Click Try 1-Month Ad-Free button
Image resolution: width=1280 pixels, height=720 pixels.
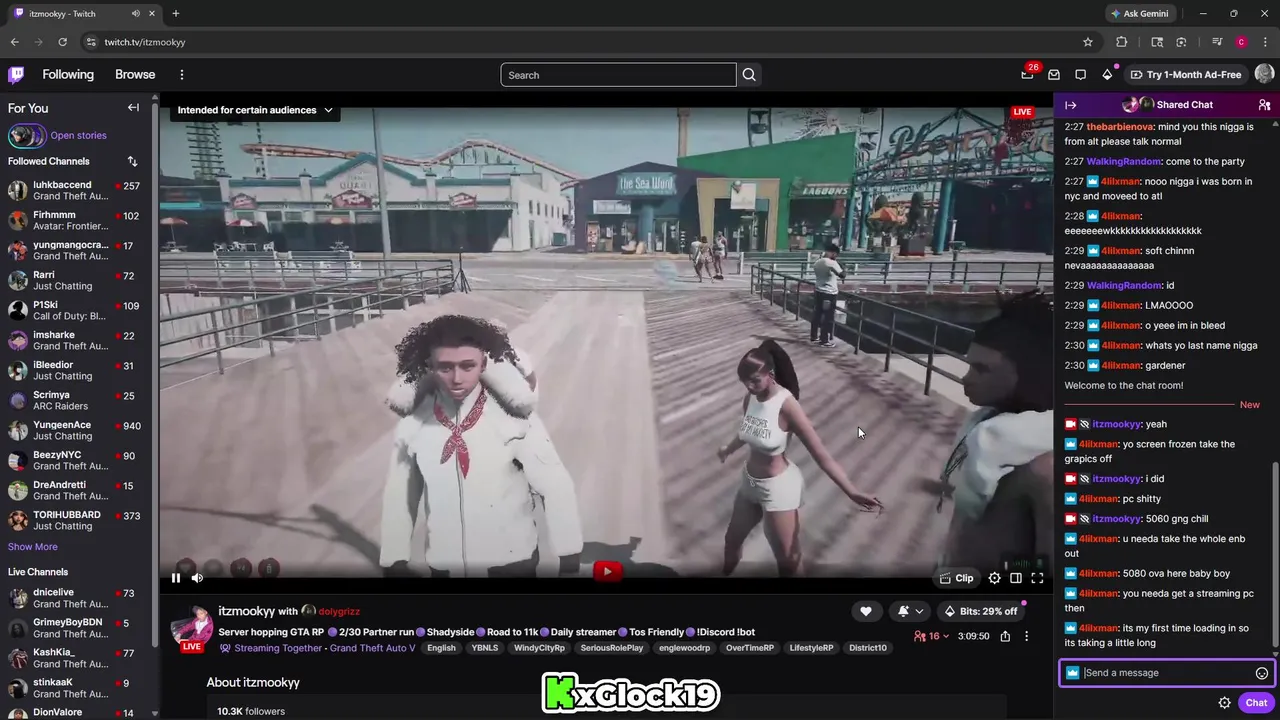pos(1185,74)
